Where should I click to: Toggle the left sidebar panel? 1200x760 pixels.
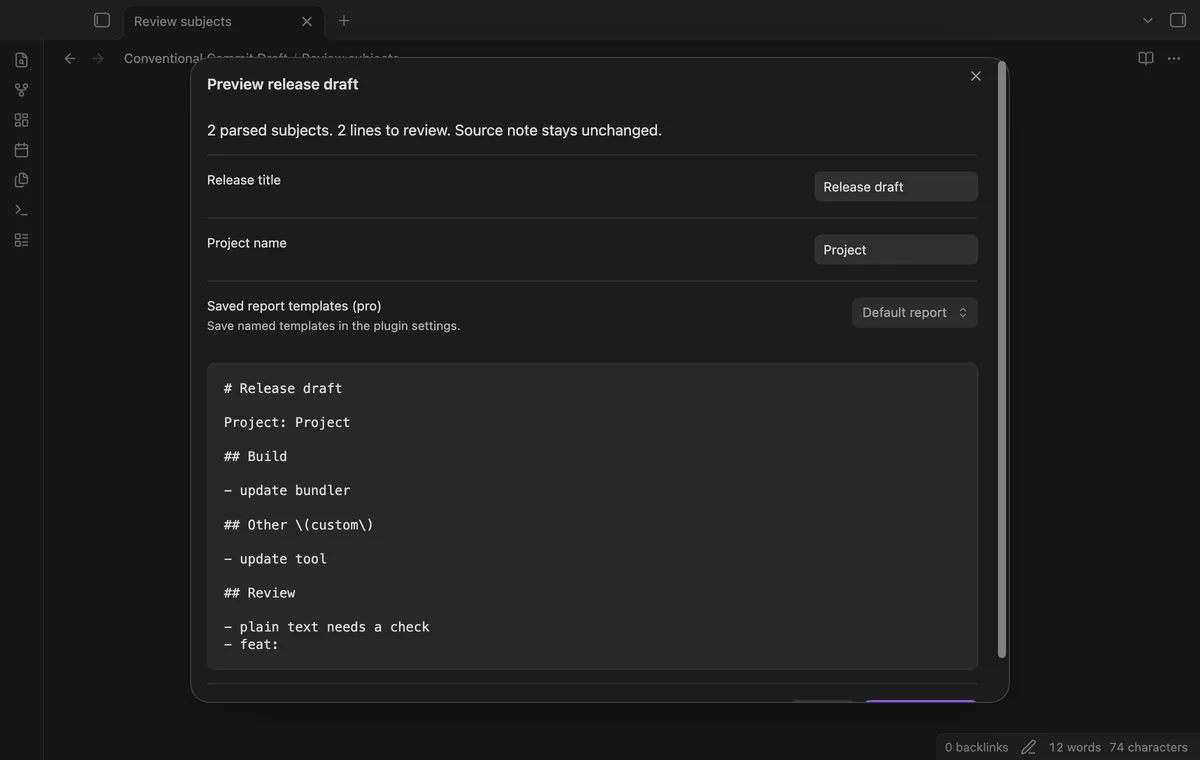point(102,20)
